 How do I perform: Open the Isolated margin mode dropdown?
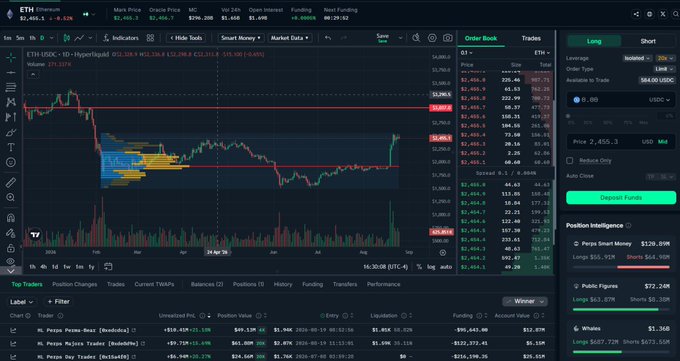637,58
